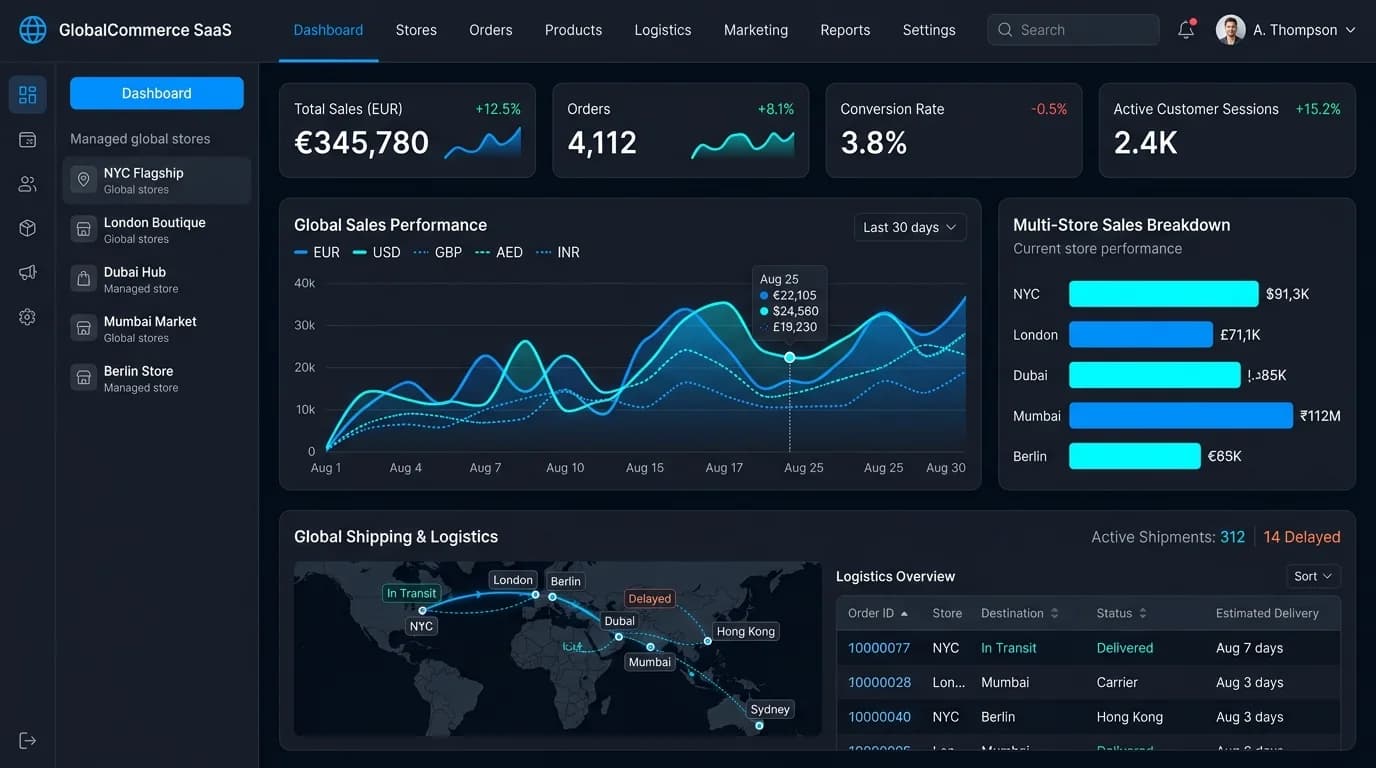Open the megaphone marketing icon

tap(27, 272)
